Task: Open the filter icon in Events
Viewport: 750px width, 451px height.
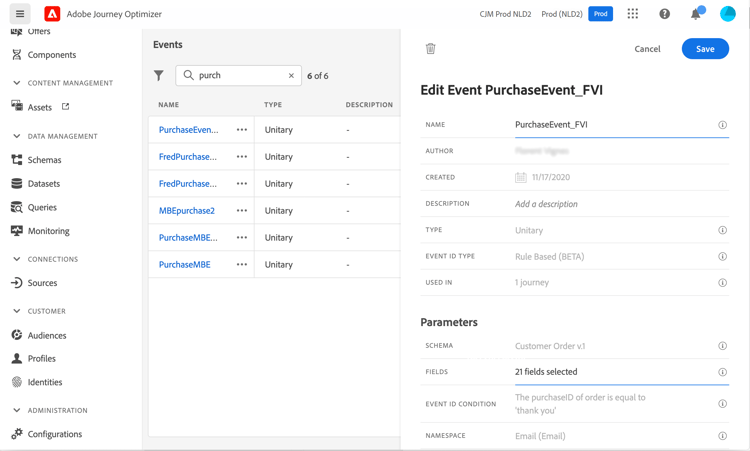Action: [x=159, y=76]
